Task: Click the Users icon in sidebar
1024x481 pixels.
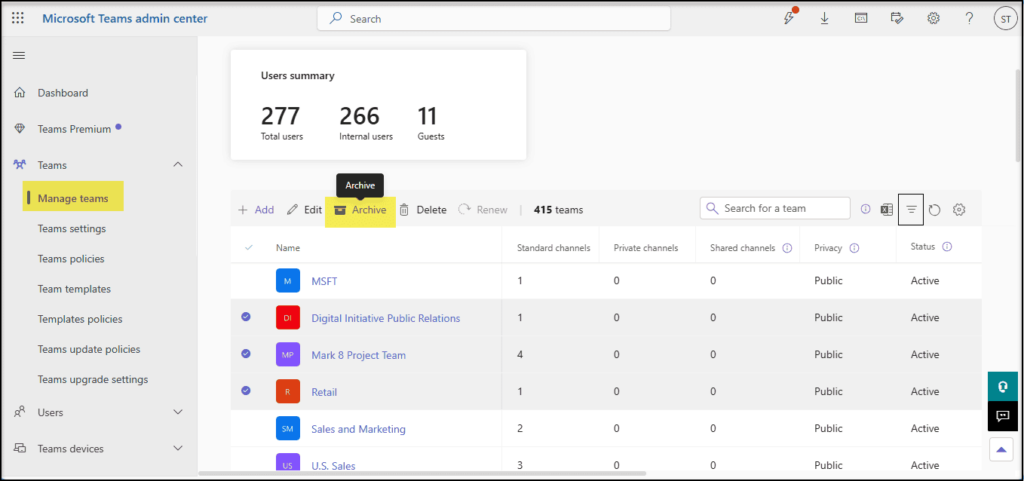Action: (20, 412)
